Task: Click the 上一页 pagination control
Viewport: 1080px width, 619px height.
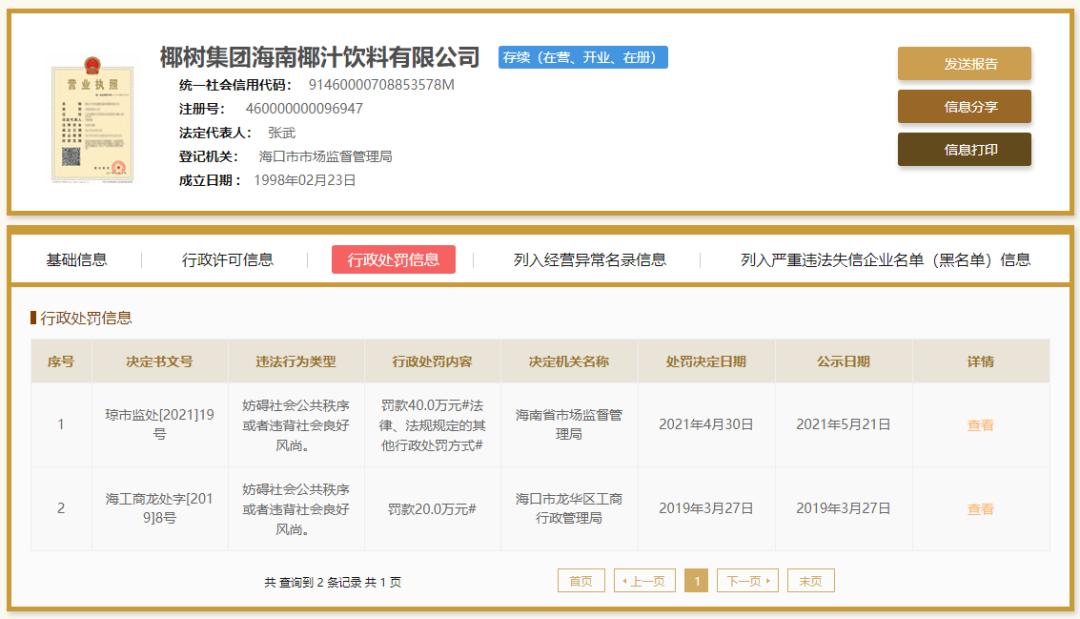Action: tap(645, 578)
